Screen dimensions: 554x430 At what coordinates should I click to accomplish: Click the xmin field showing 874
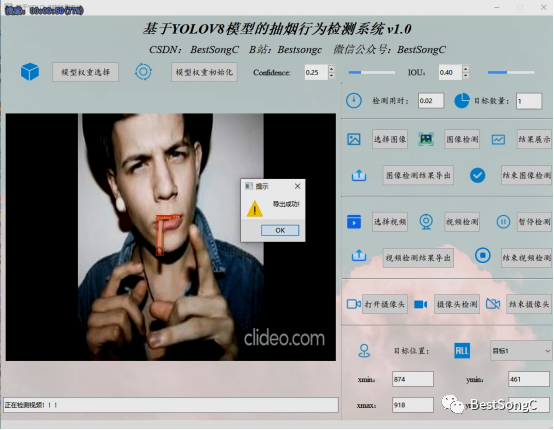[413, 379]
